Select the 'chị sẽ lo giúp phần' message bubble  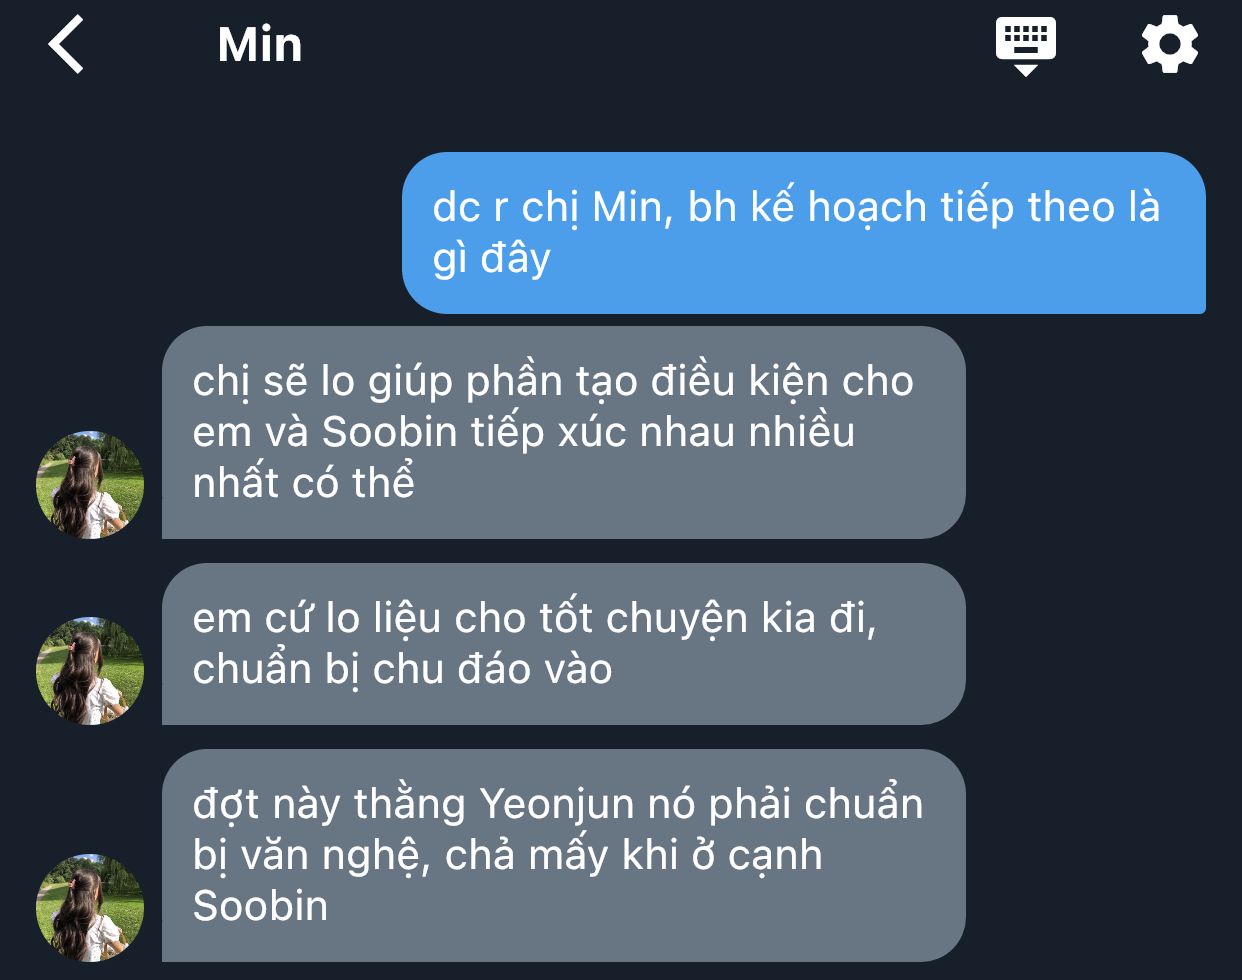click(x=563, y=432)
